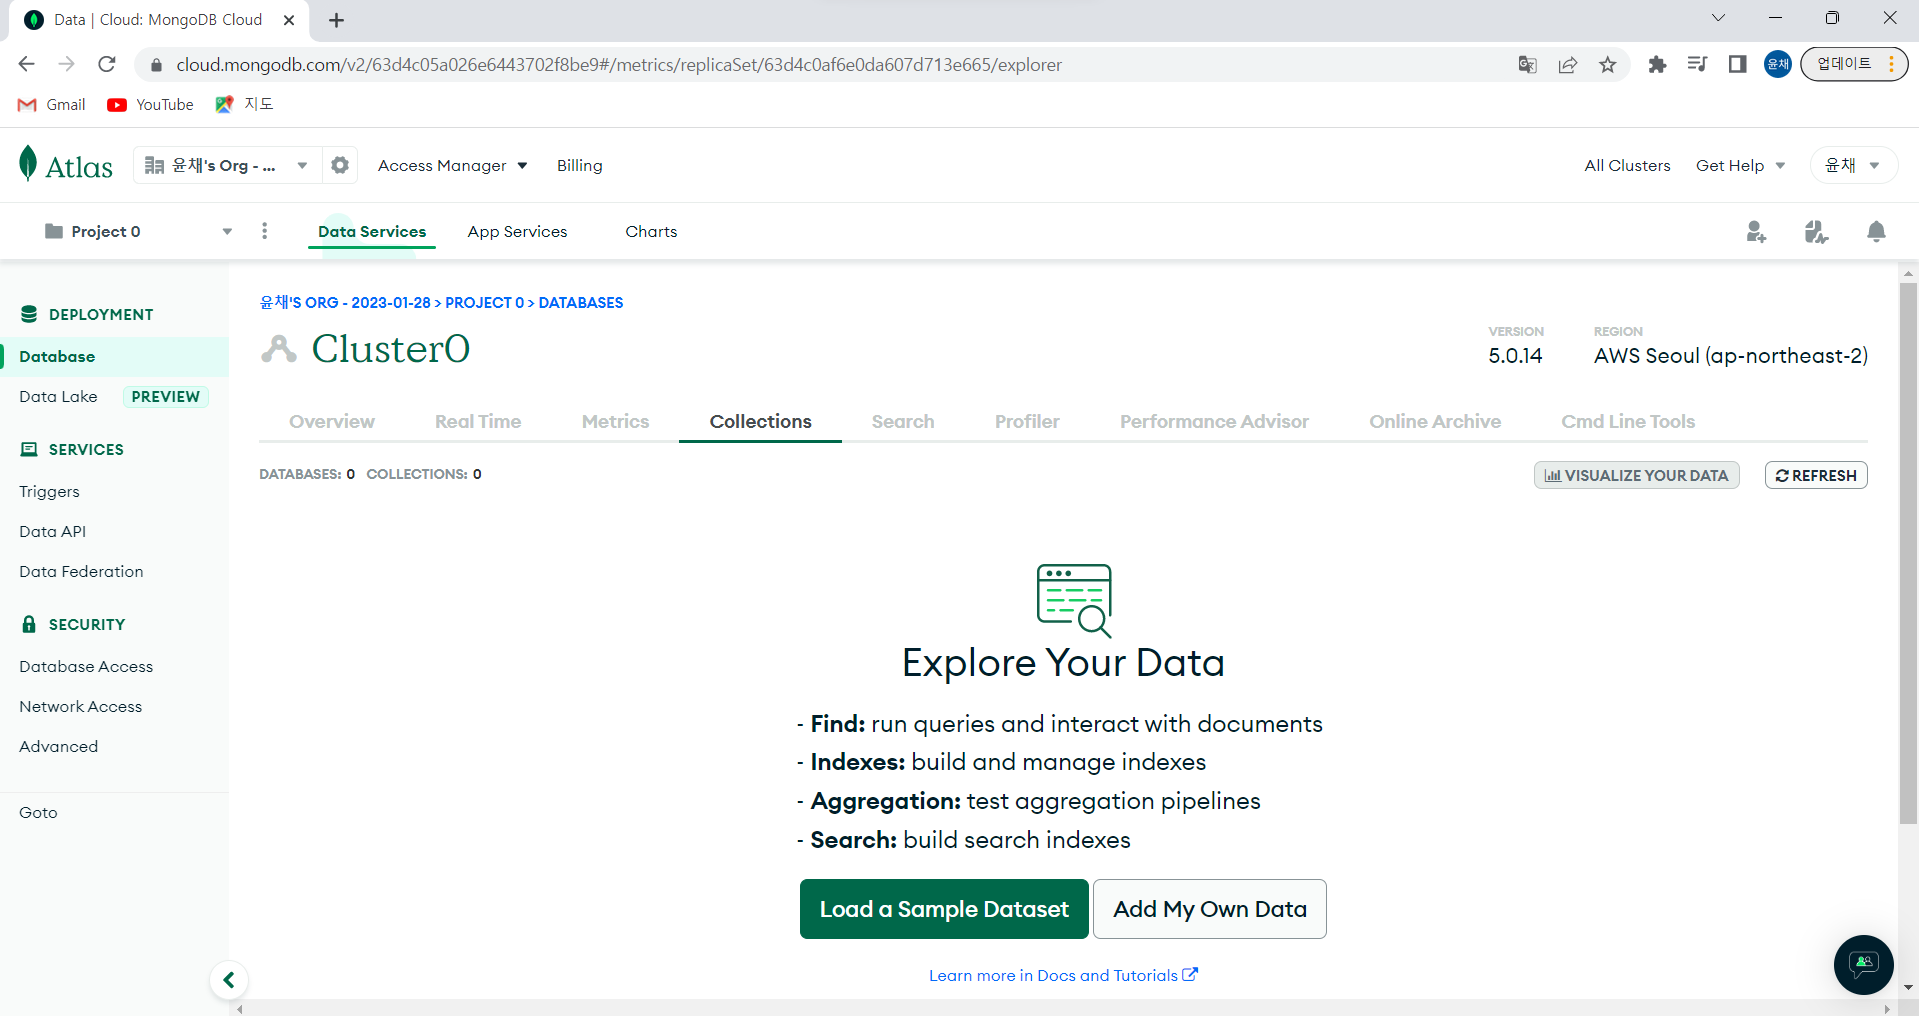Click the PROJECT 0 breadcrumb link
The image size is (1919, 1016).
(x=484, y=303)
